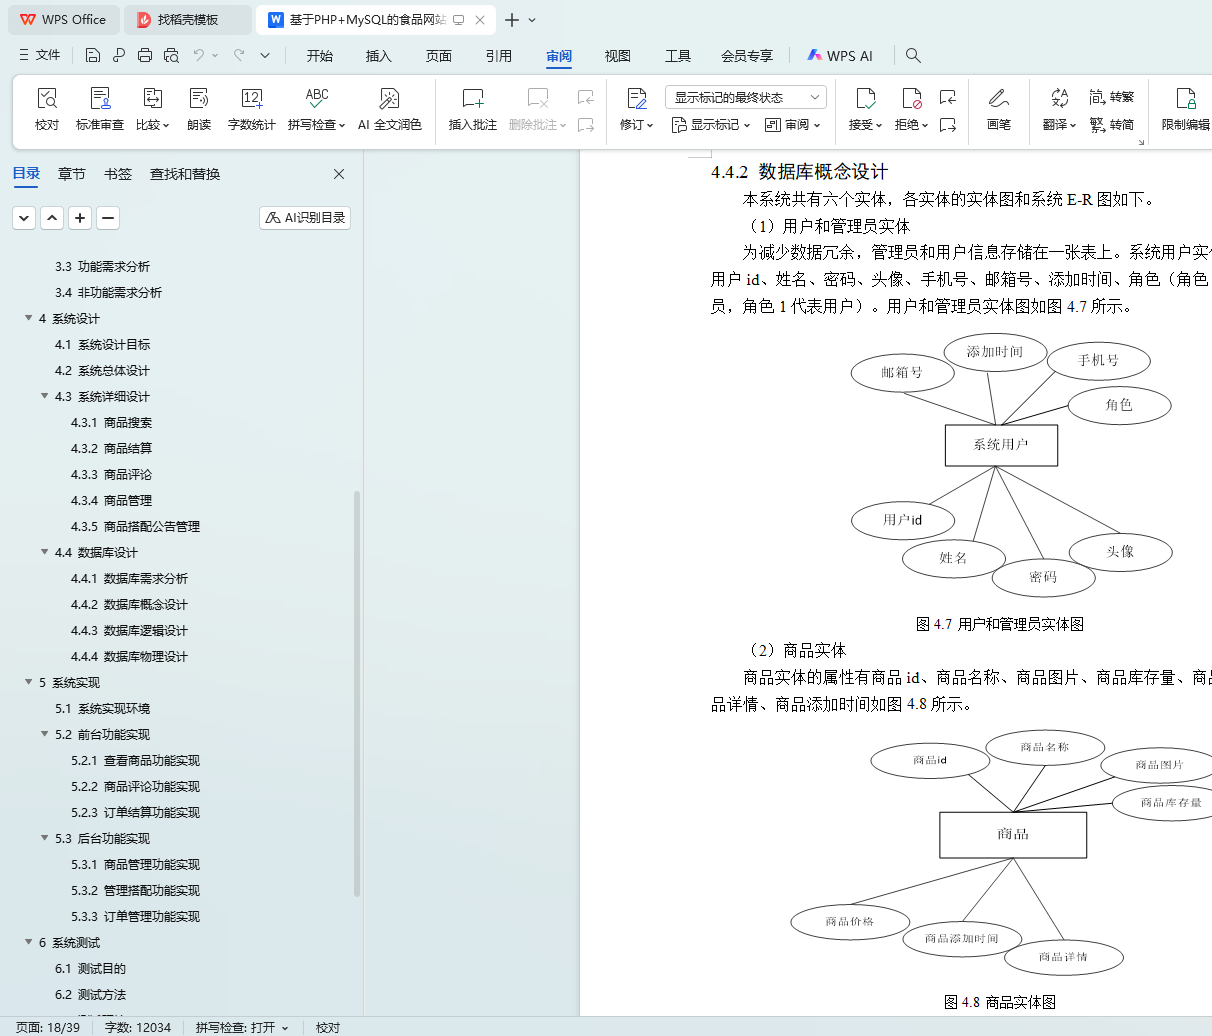Switch to the 开始 ribbon tab

(x=320, y=56)
